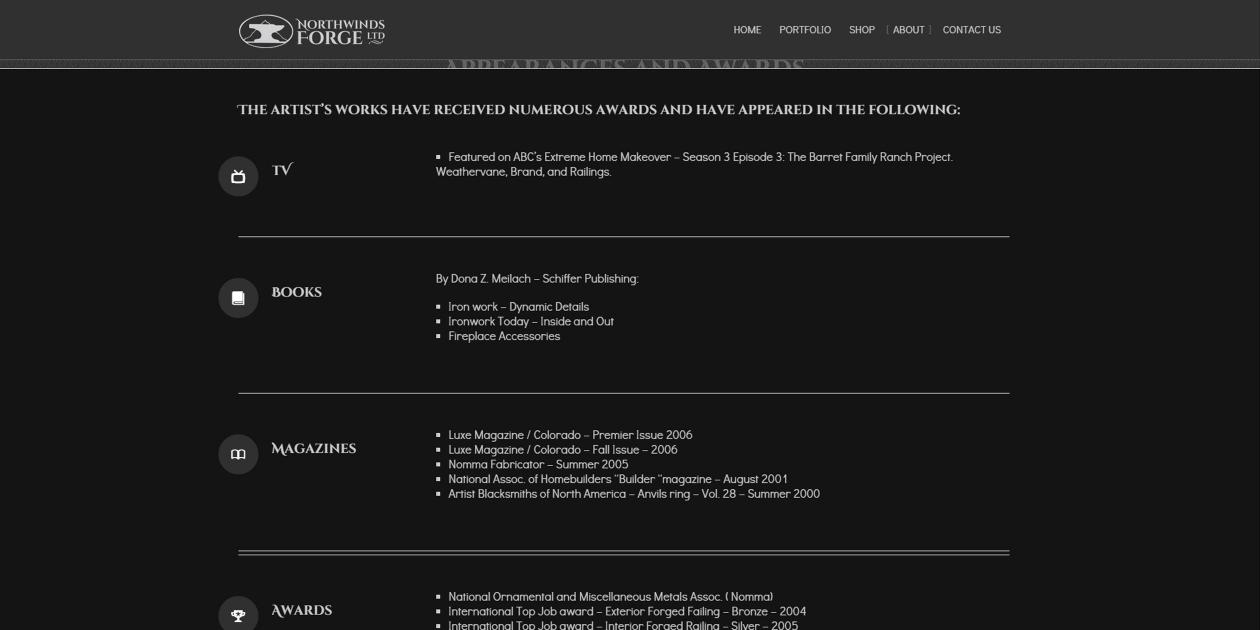The height and width of the screenshot is (630, 1260).
Task: Click the Builder magazine August 2001 entry
Action: (618, 479)
